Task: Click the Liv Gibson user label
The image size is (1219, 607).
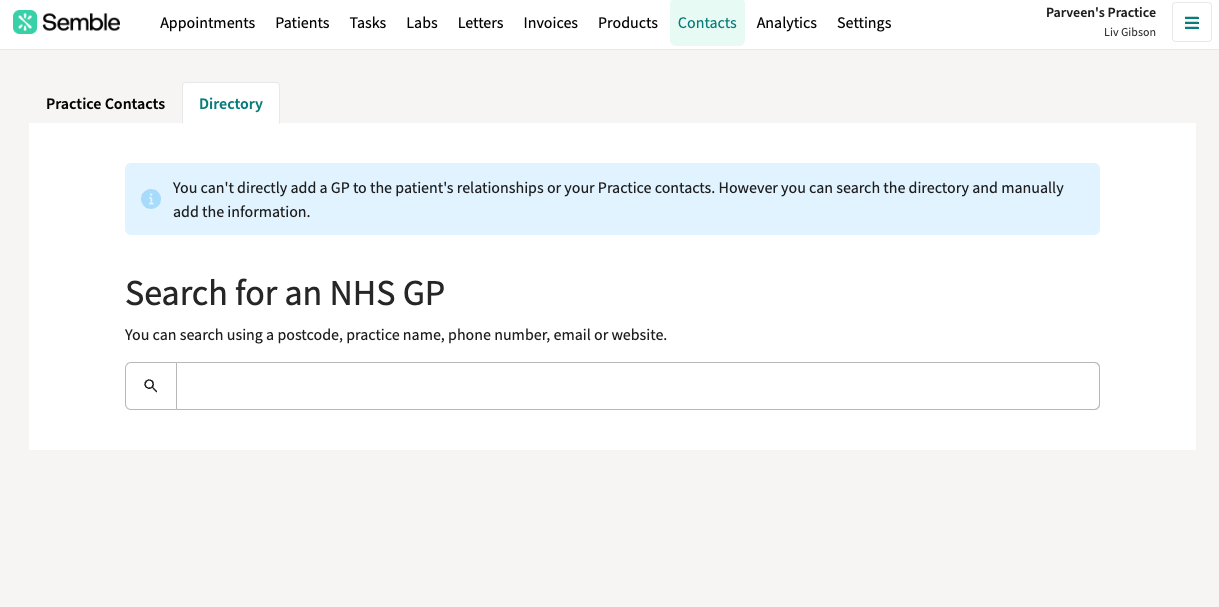Action: coord(1129,32)
